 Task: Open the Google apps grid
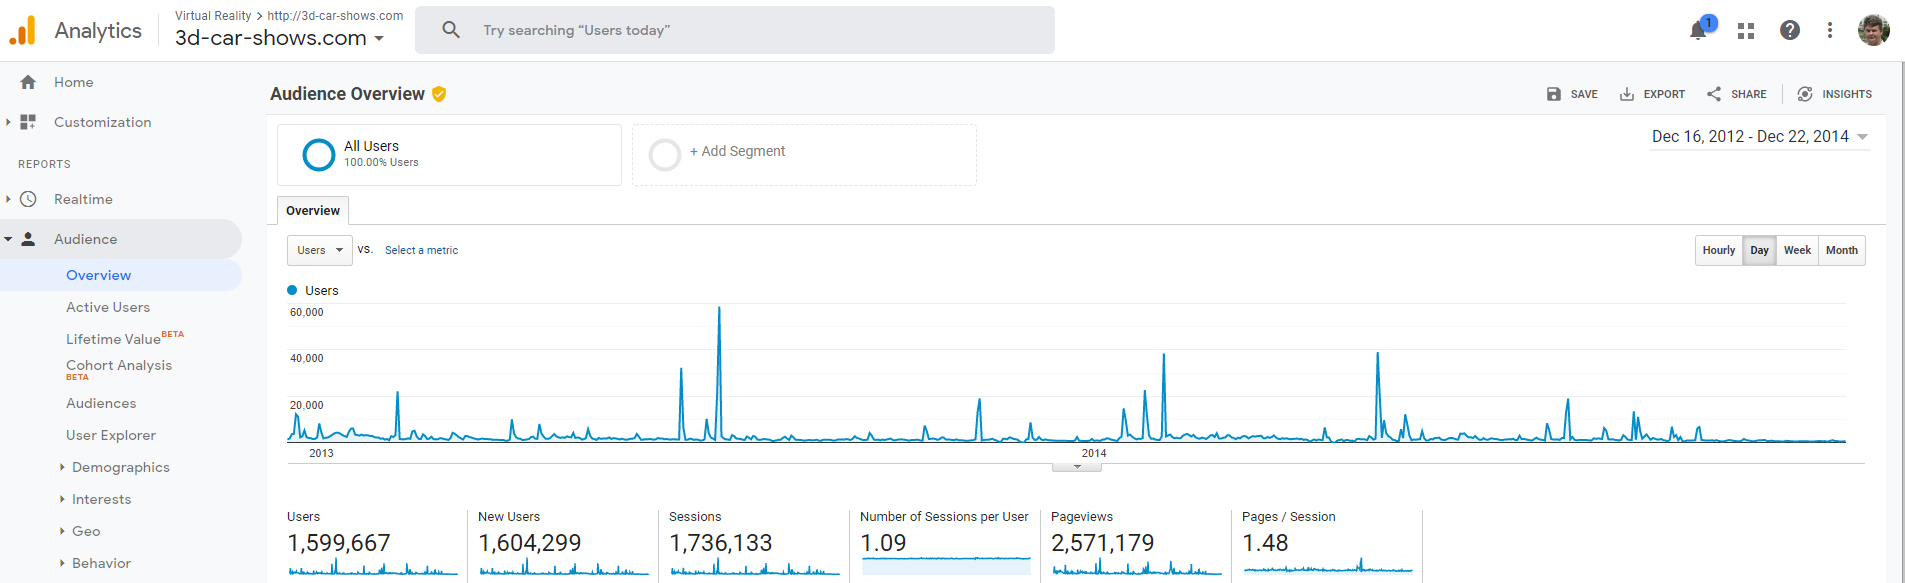coord(1746,31)
